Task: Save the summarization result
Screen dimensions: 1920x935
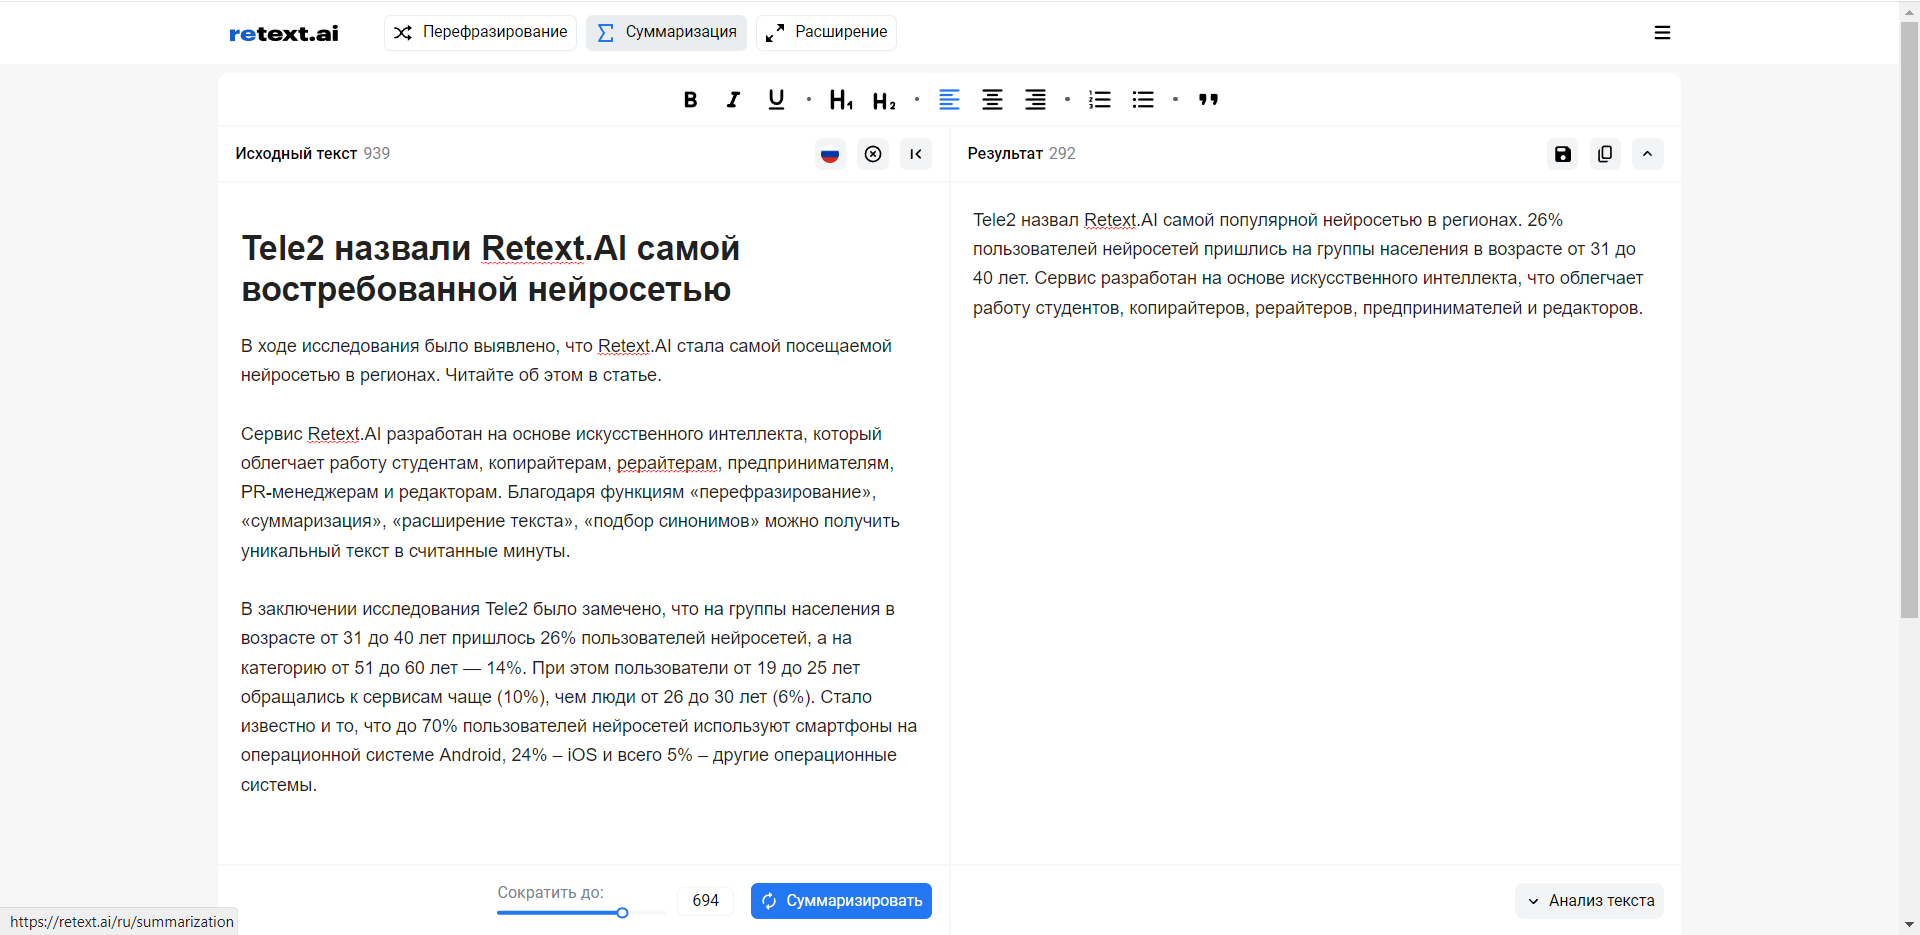Action: point(1562,154)
